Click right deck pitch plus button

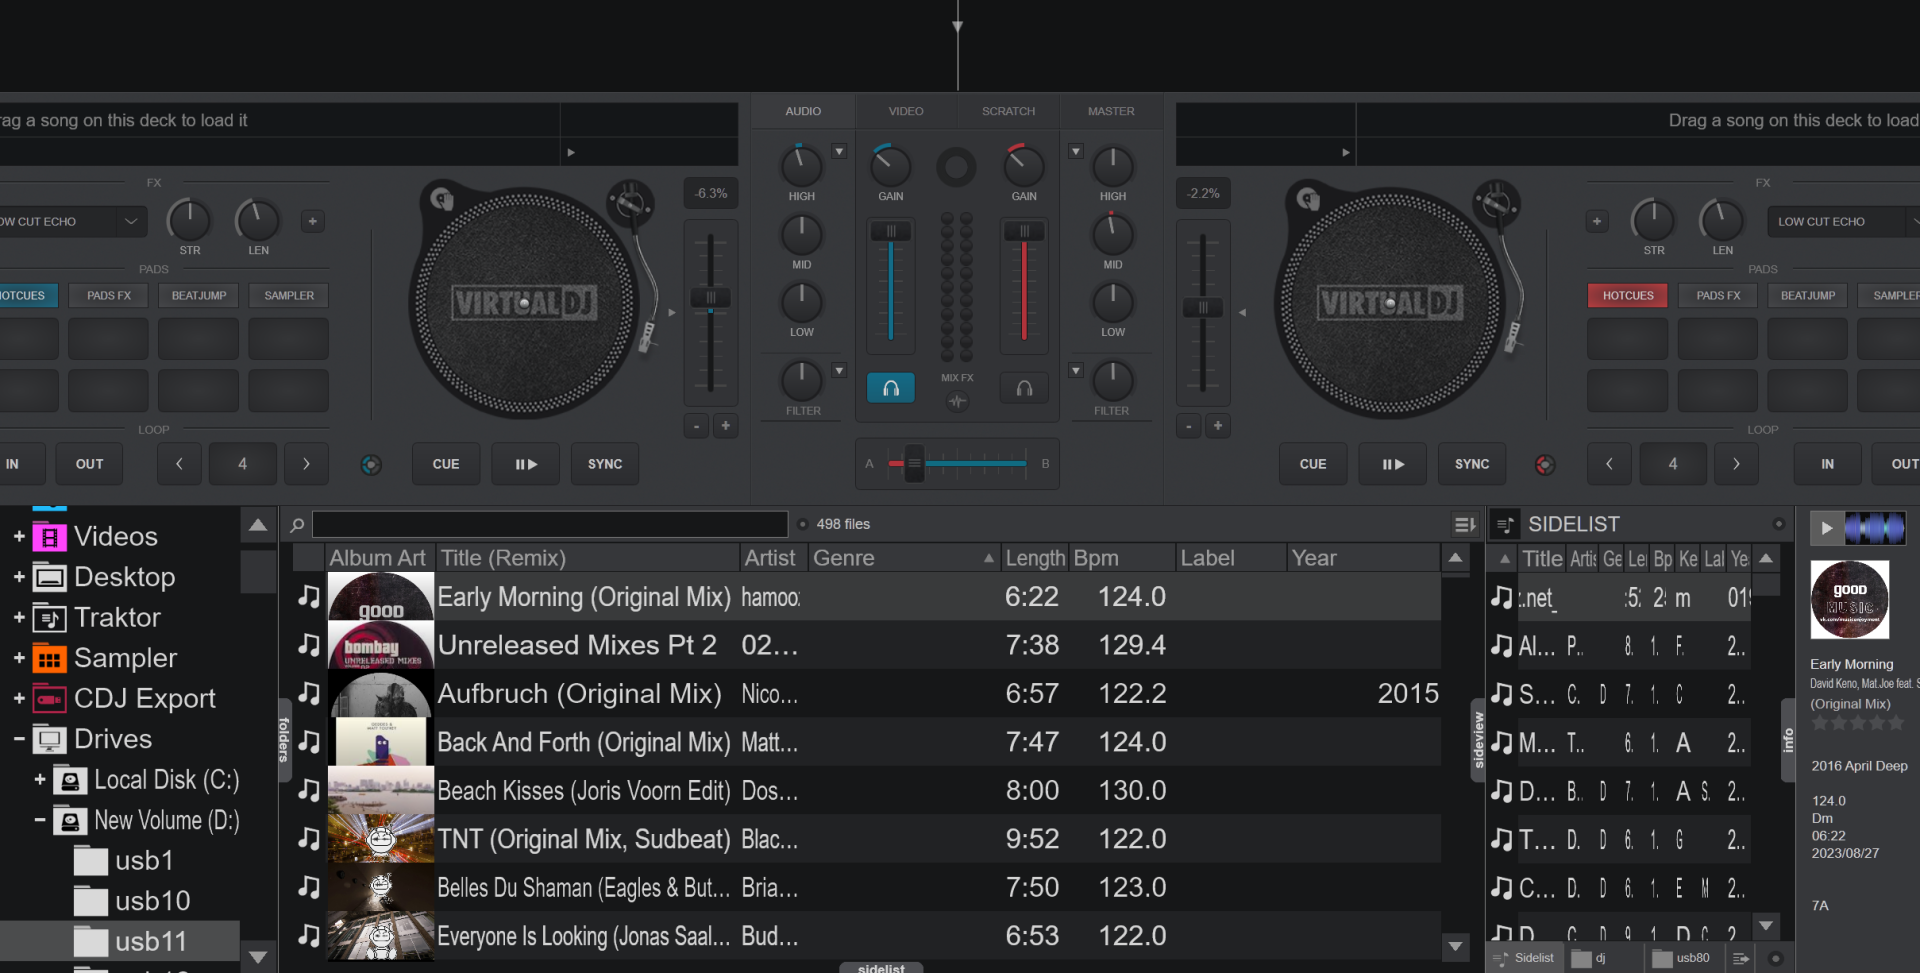coord(1218,426)
